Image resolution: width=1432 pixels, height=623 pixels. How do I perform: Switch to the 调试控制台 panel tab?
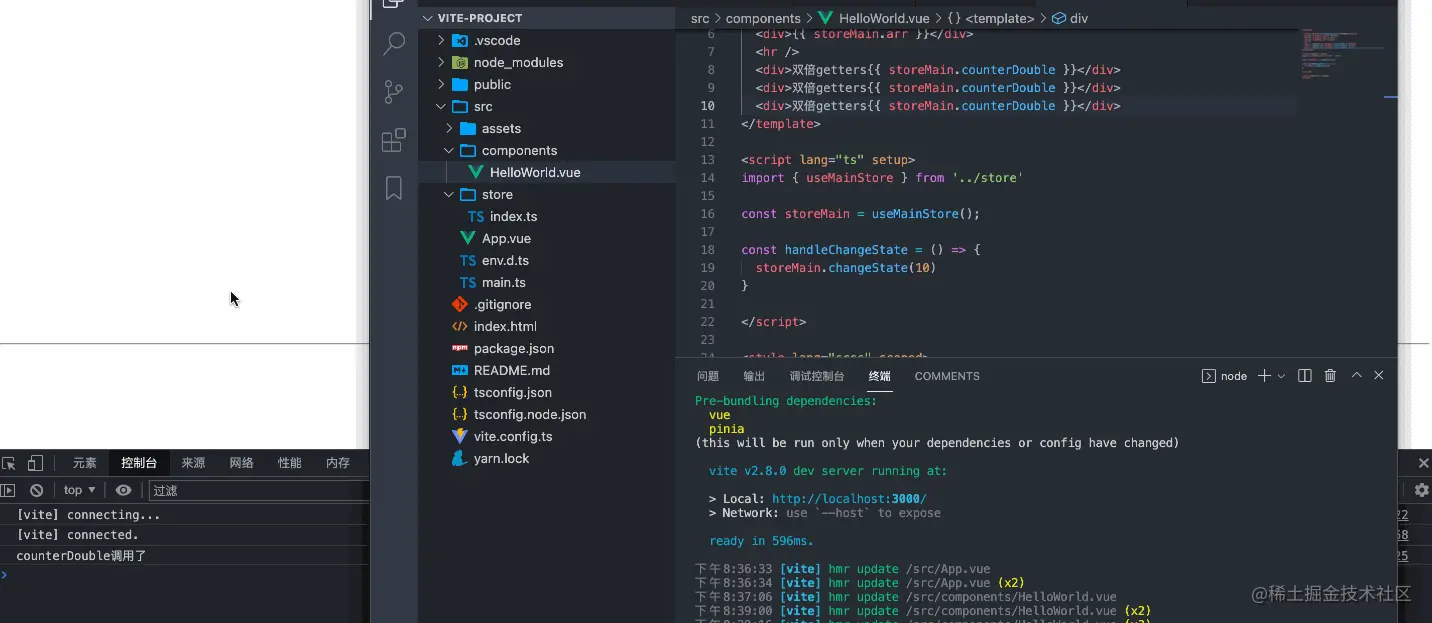pyautogui.click(x=817, y=376)
